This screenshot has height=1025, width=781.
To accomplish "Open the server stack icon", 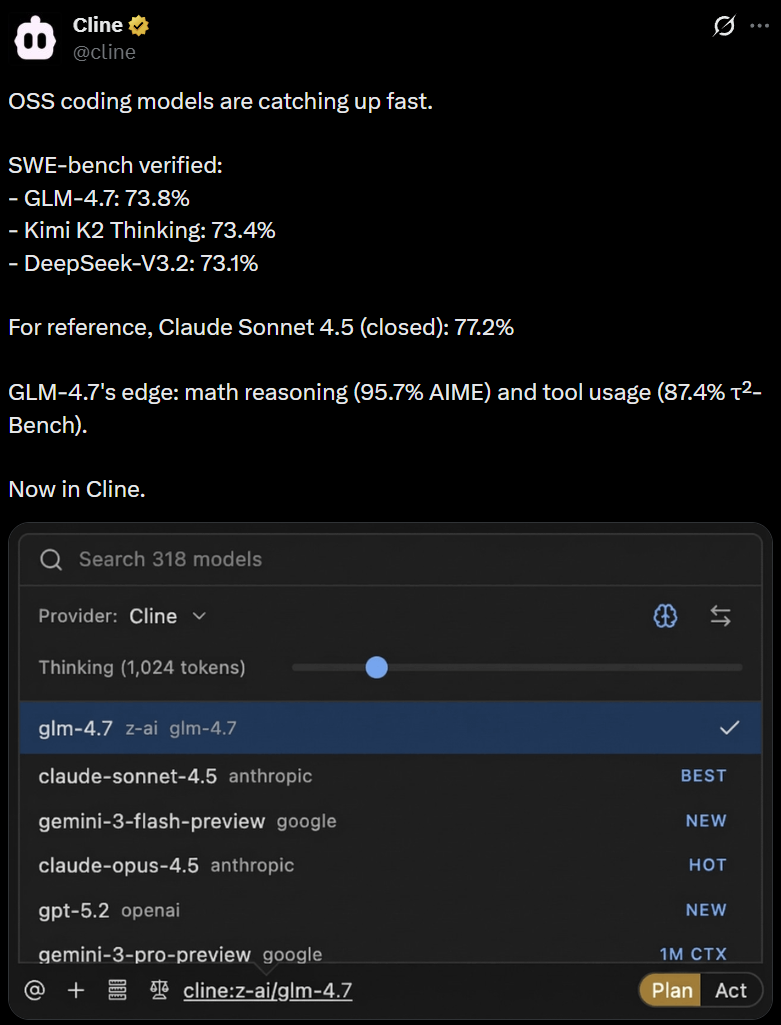I will [x=117, y=990].
